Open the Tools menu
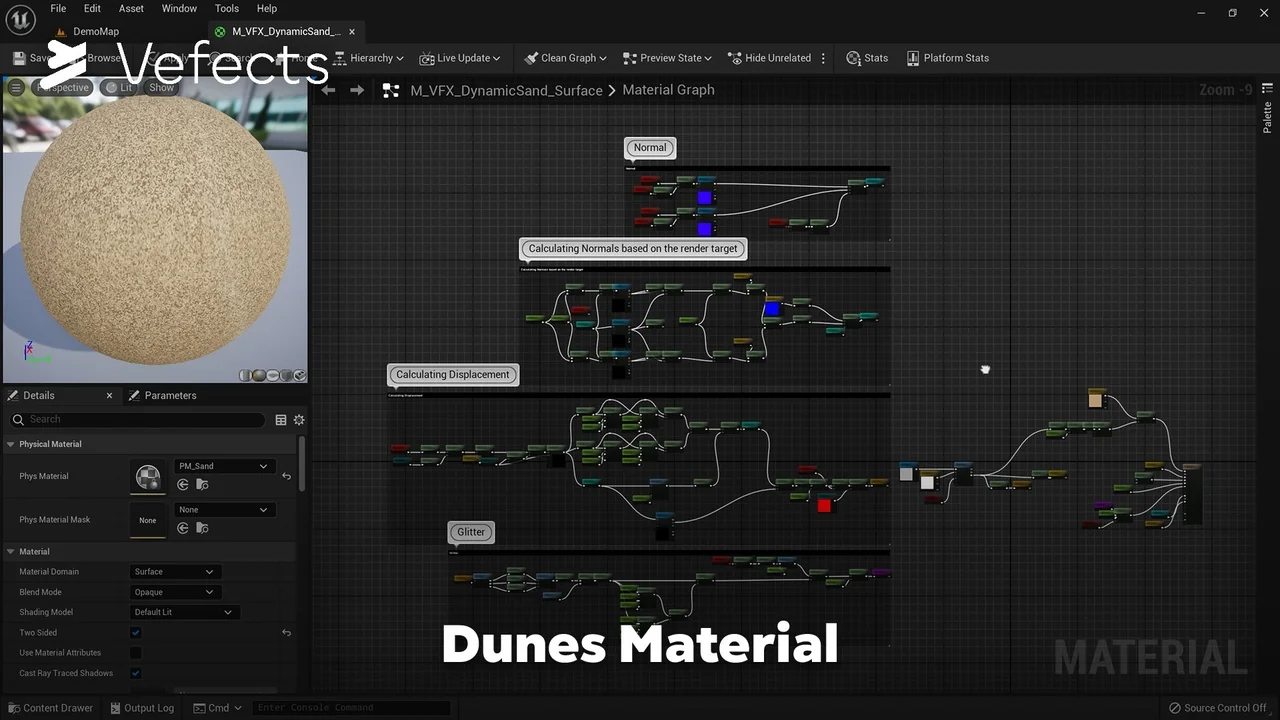The height and width of the screenshot is (720, 1280). pos(227,8)
